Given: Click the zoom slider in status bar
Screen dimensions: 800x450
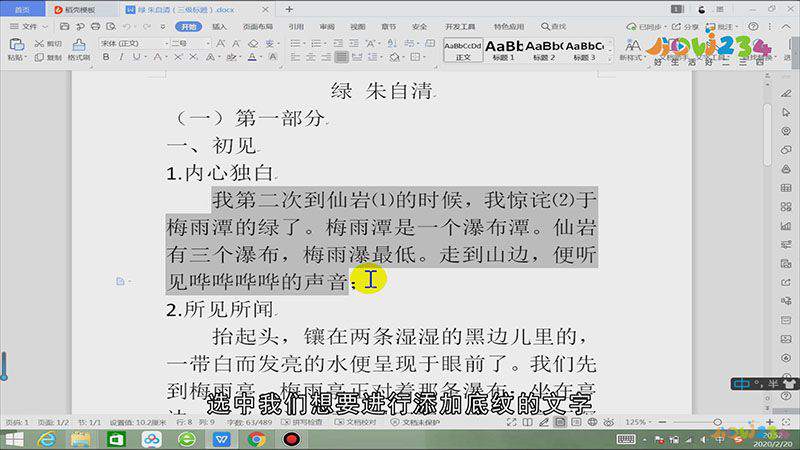Looking at the screenshot, I should coord(716,422).
